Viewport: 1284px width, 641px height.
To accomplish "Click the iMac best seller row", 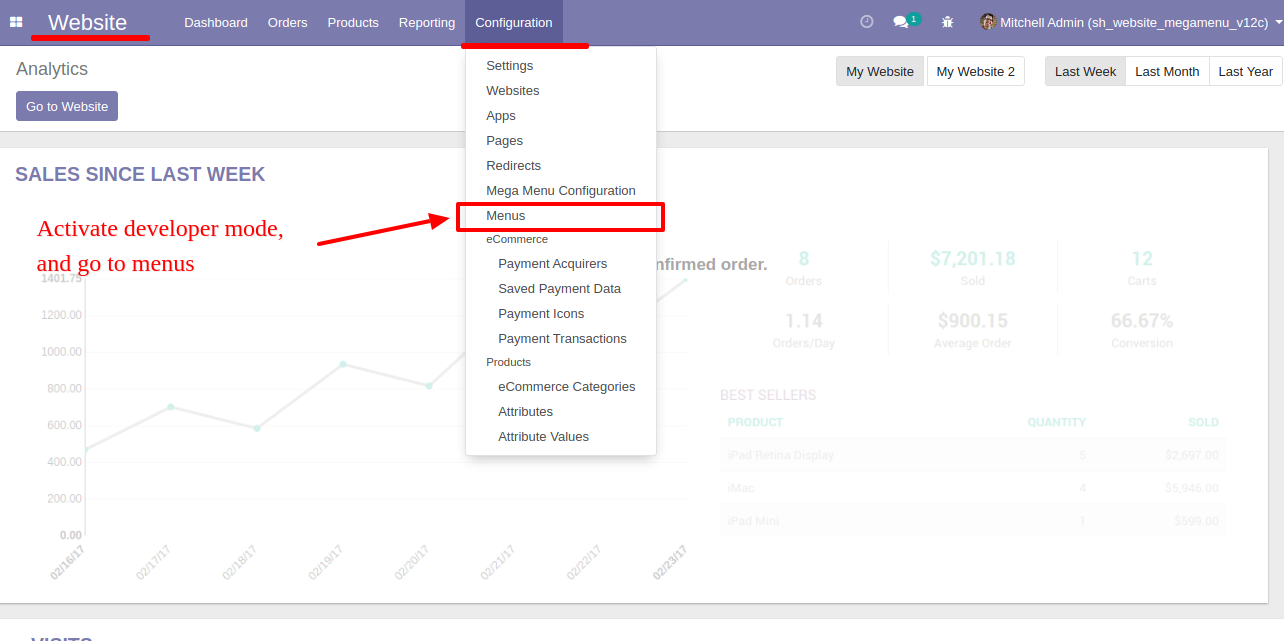I will coord(973,488).
